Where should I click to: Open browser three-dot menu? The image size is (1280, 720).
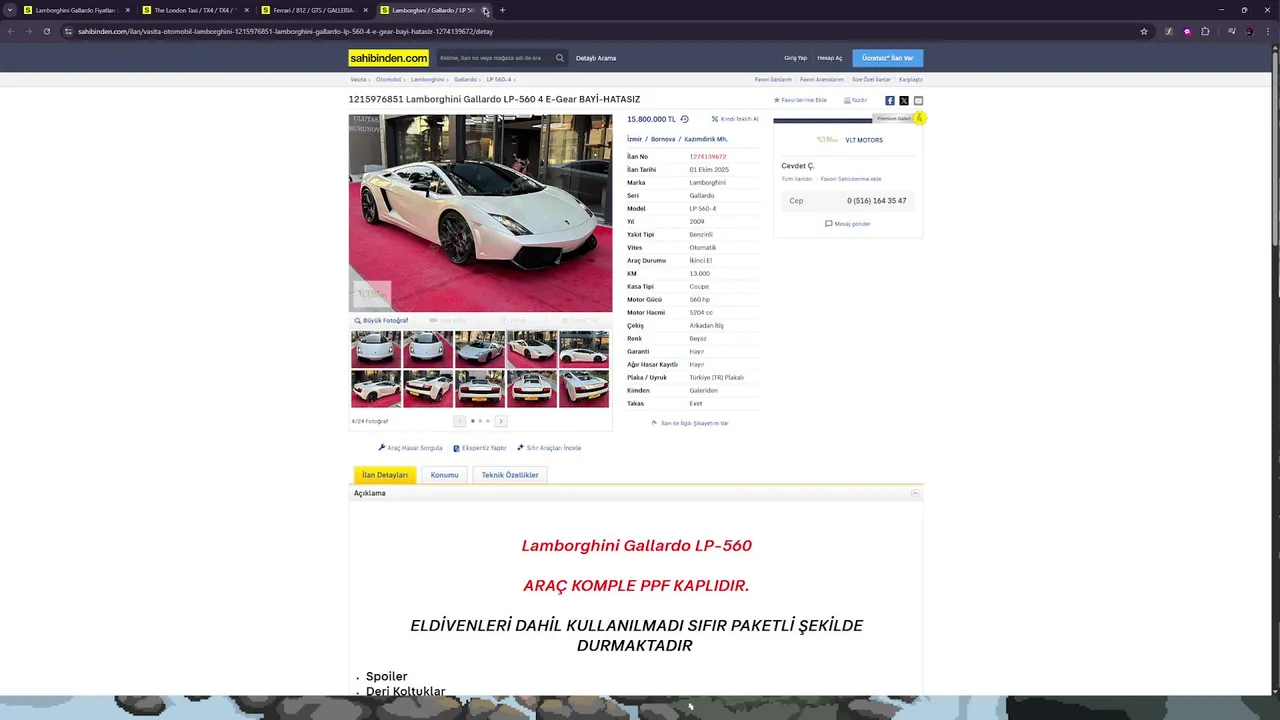pyautogui.click(x=1268, y=31)
